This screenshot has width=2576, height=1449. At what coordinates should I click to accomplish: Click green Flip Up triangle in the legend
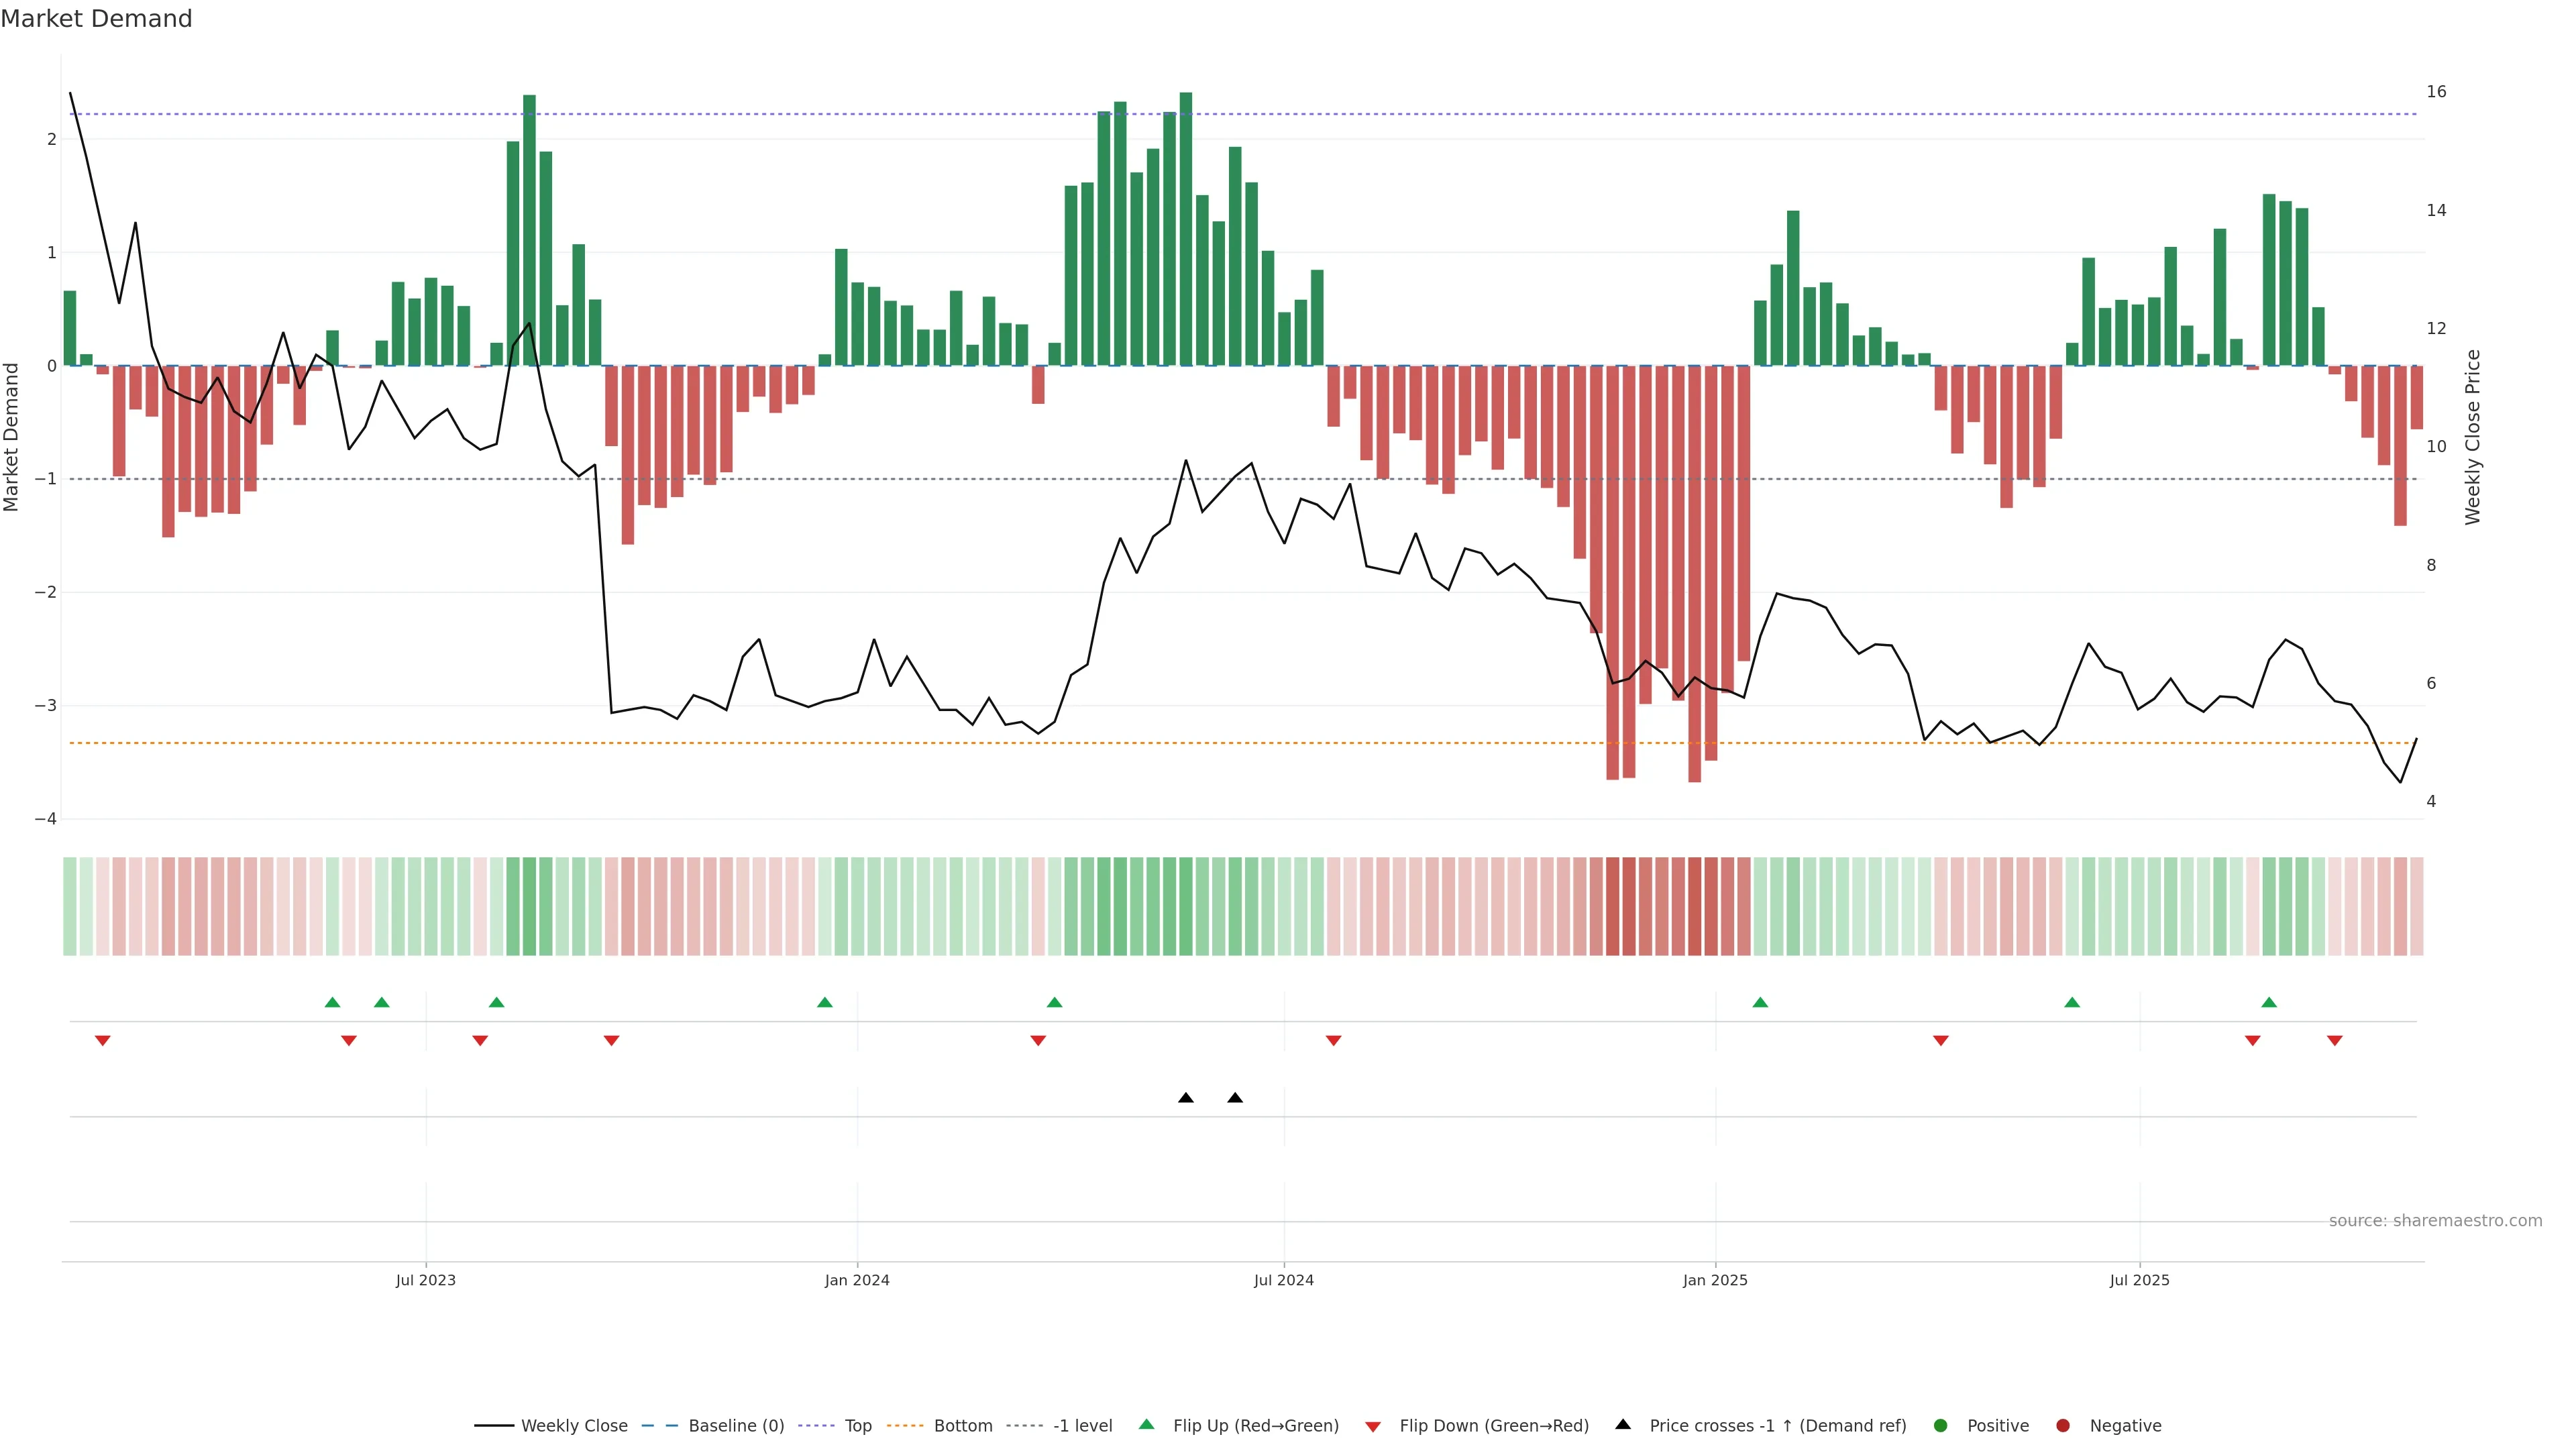(x=1147, y=1424)
